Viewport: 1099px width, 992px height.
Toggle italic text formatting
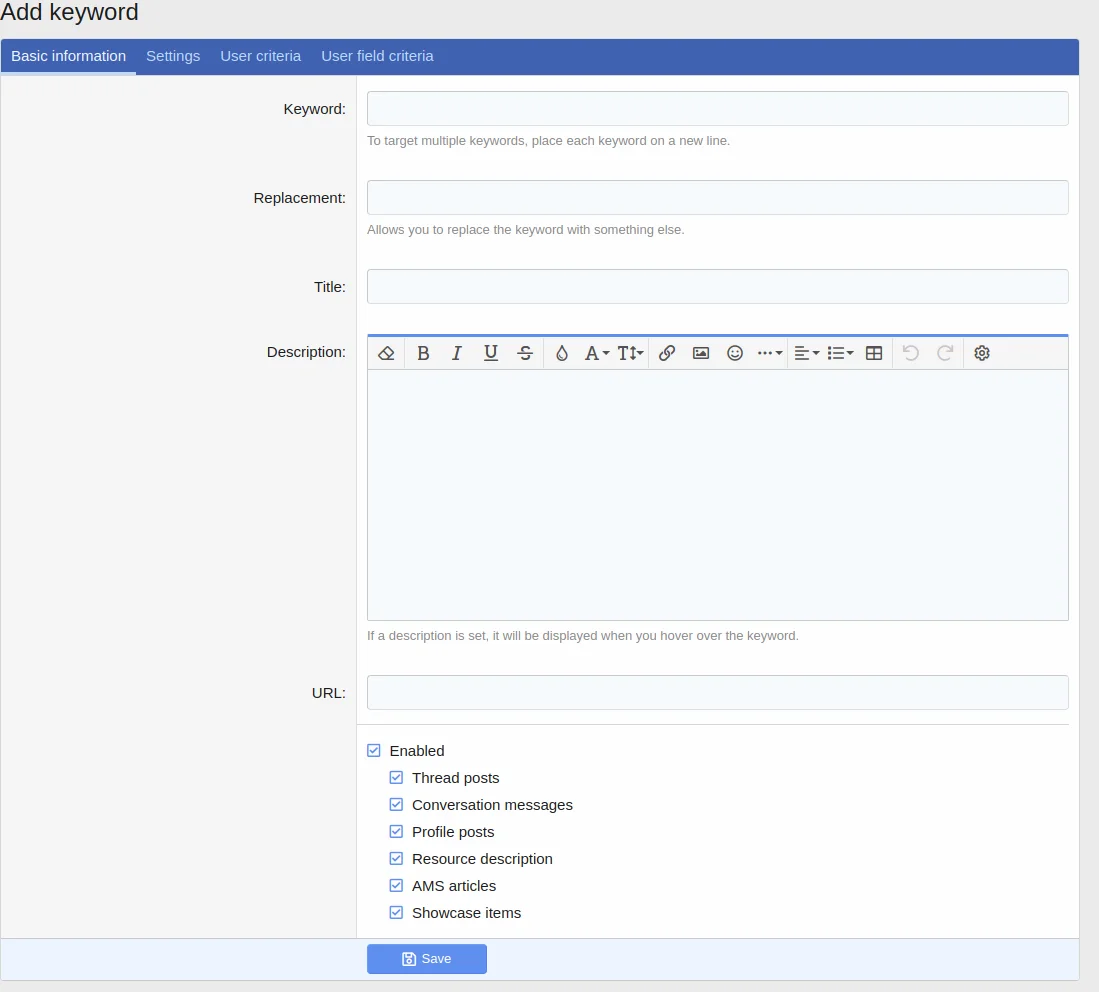pyautogui.click(x=457, y=353)
